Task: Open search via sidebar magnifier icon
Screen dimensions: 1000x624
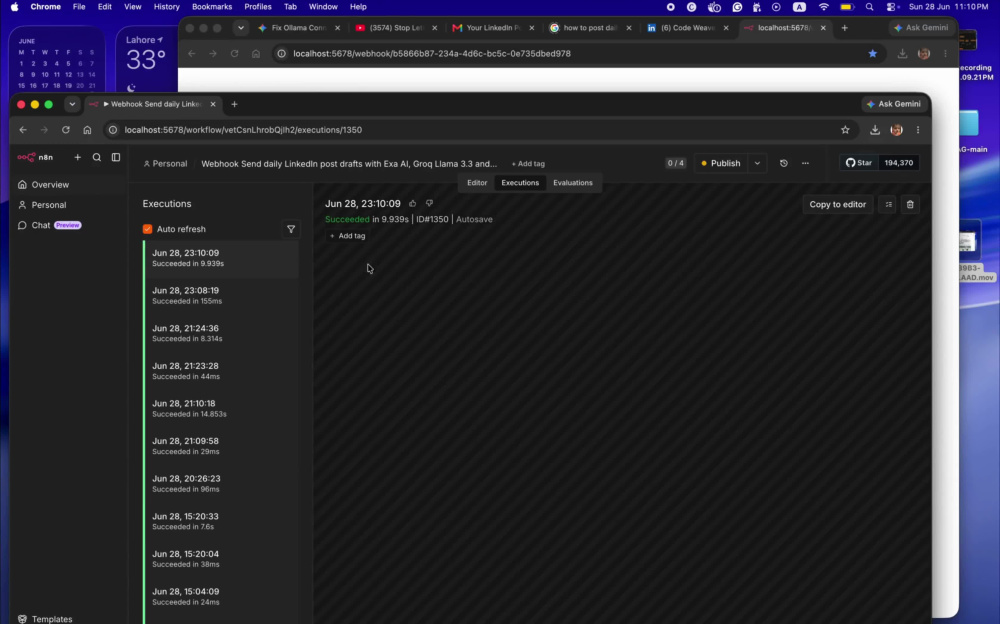Action: pyautogui.click(x=97, y=157)
